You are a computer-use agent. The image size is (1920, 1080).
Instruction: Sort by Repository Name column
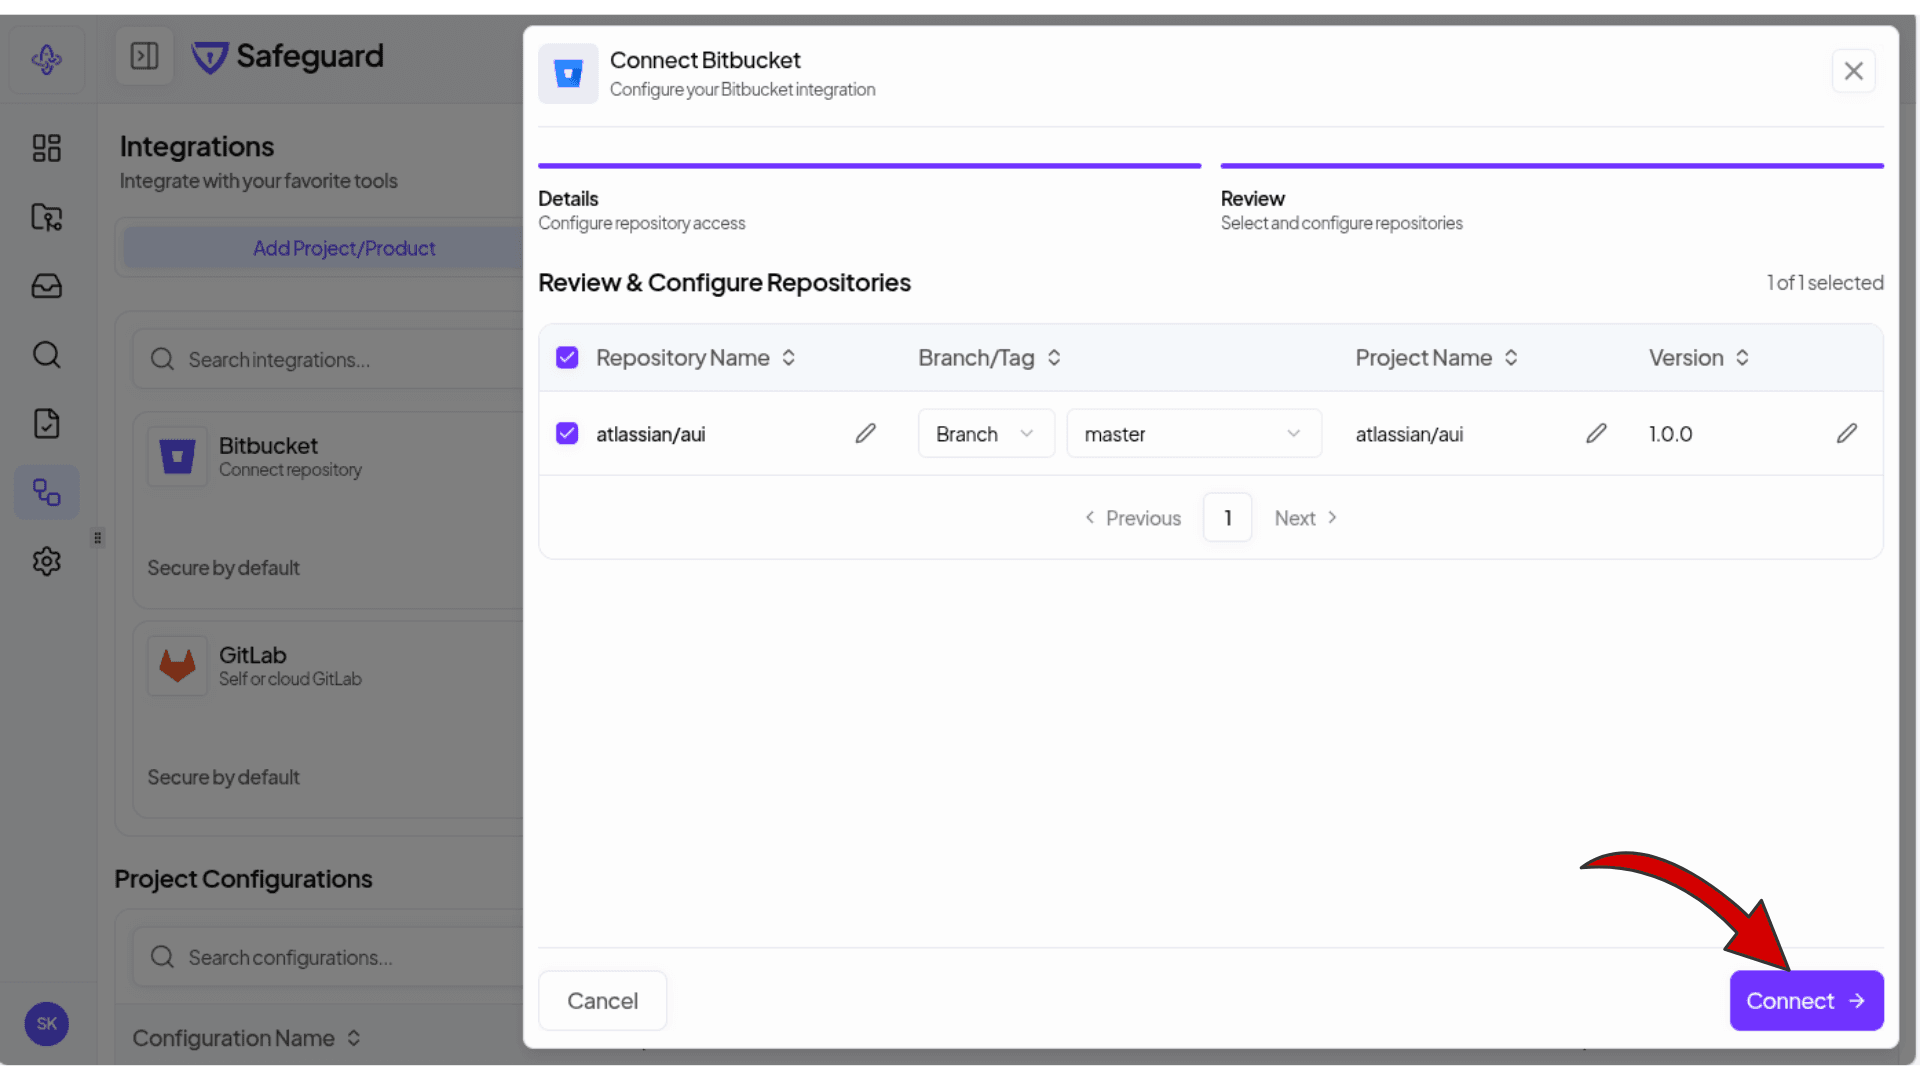(x=788, y=357)
